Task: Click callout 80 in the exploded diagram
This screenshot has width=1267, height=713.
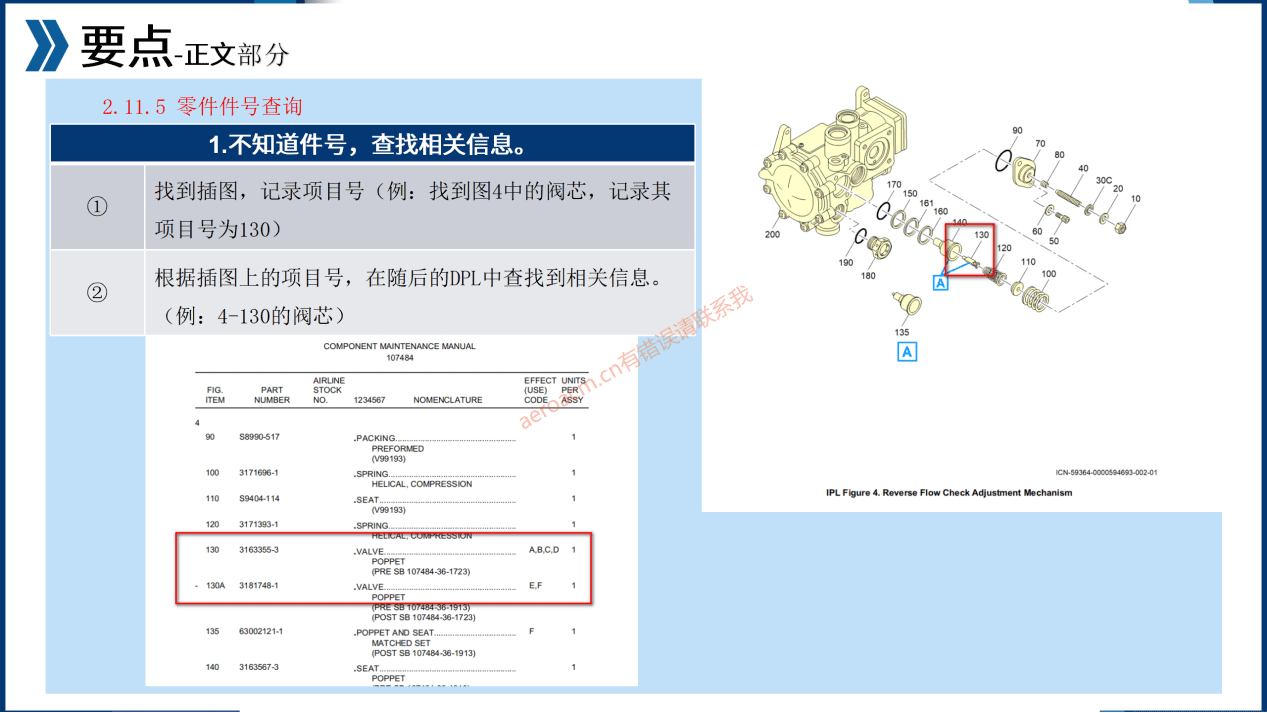Action: coord(1059,155)
